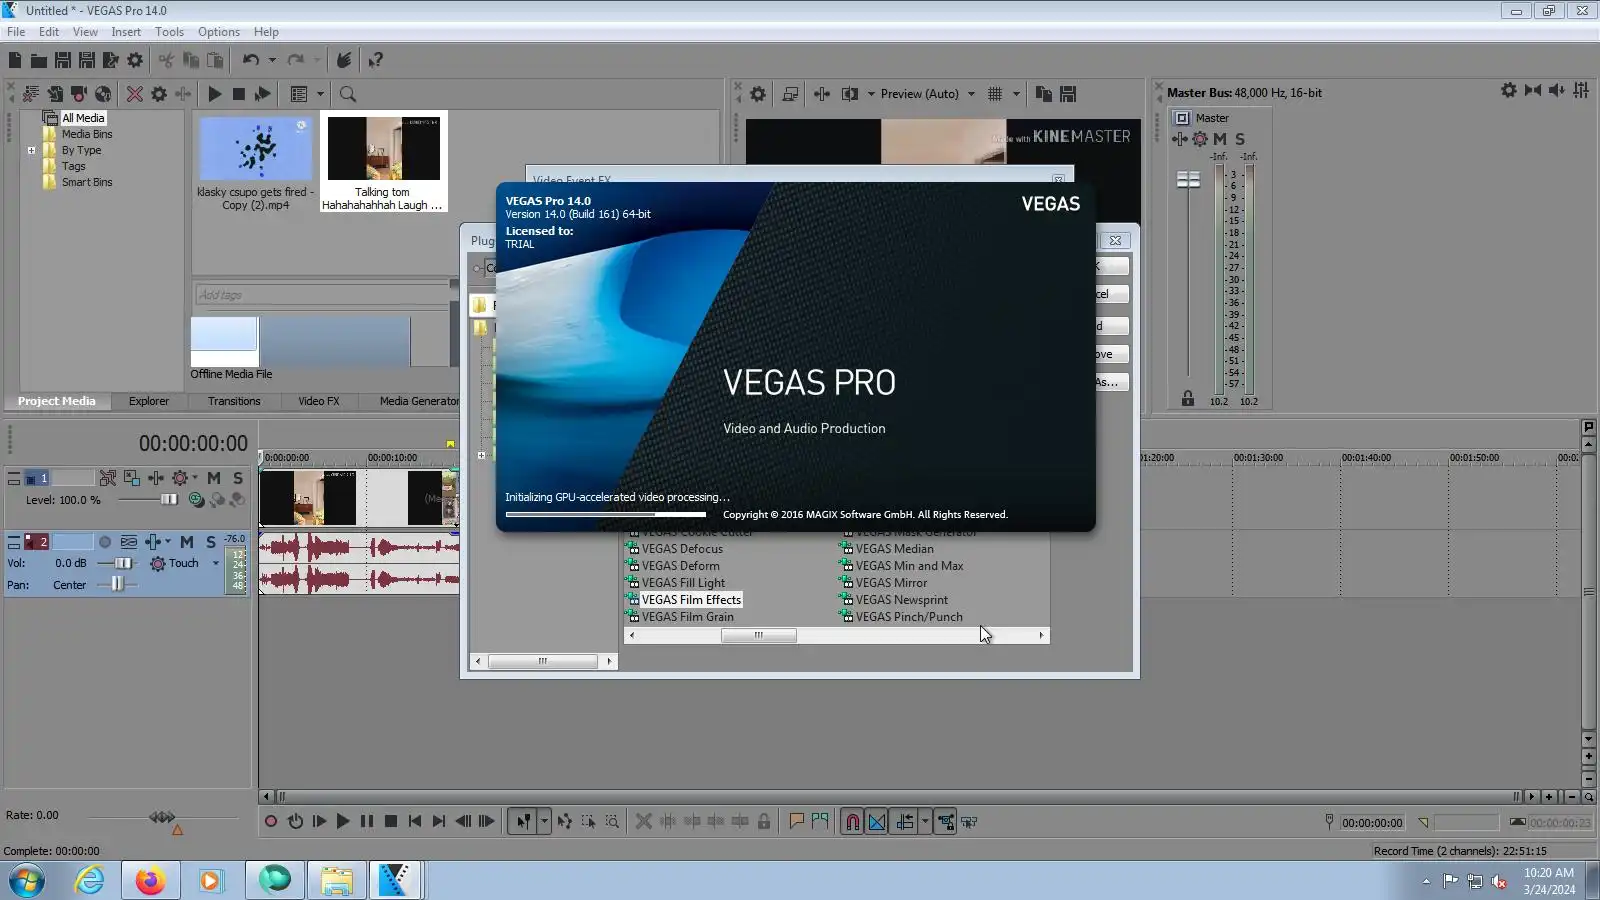
Task: Open the What's This help tool
Action: click(x=376, y=61)
